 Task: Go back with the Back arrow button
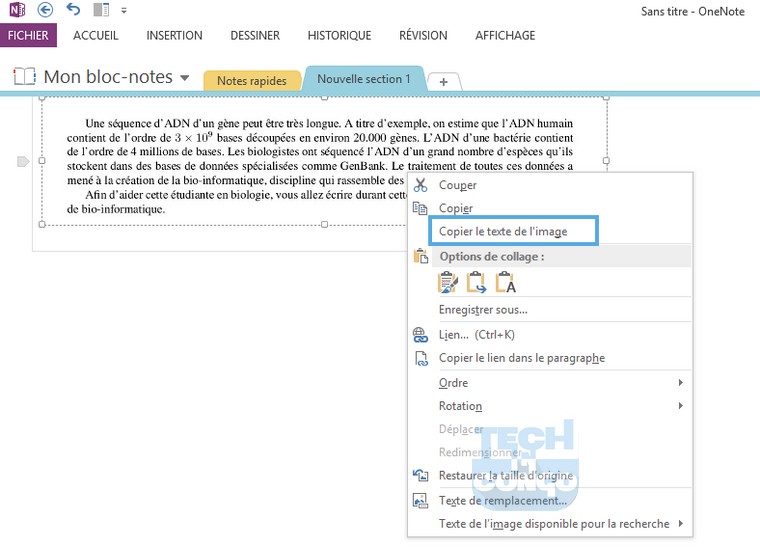tap(46, 10)
